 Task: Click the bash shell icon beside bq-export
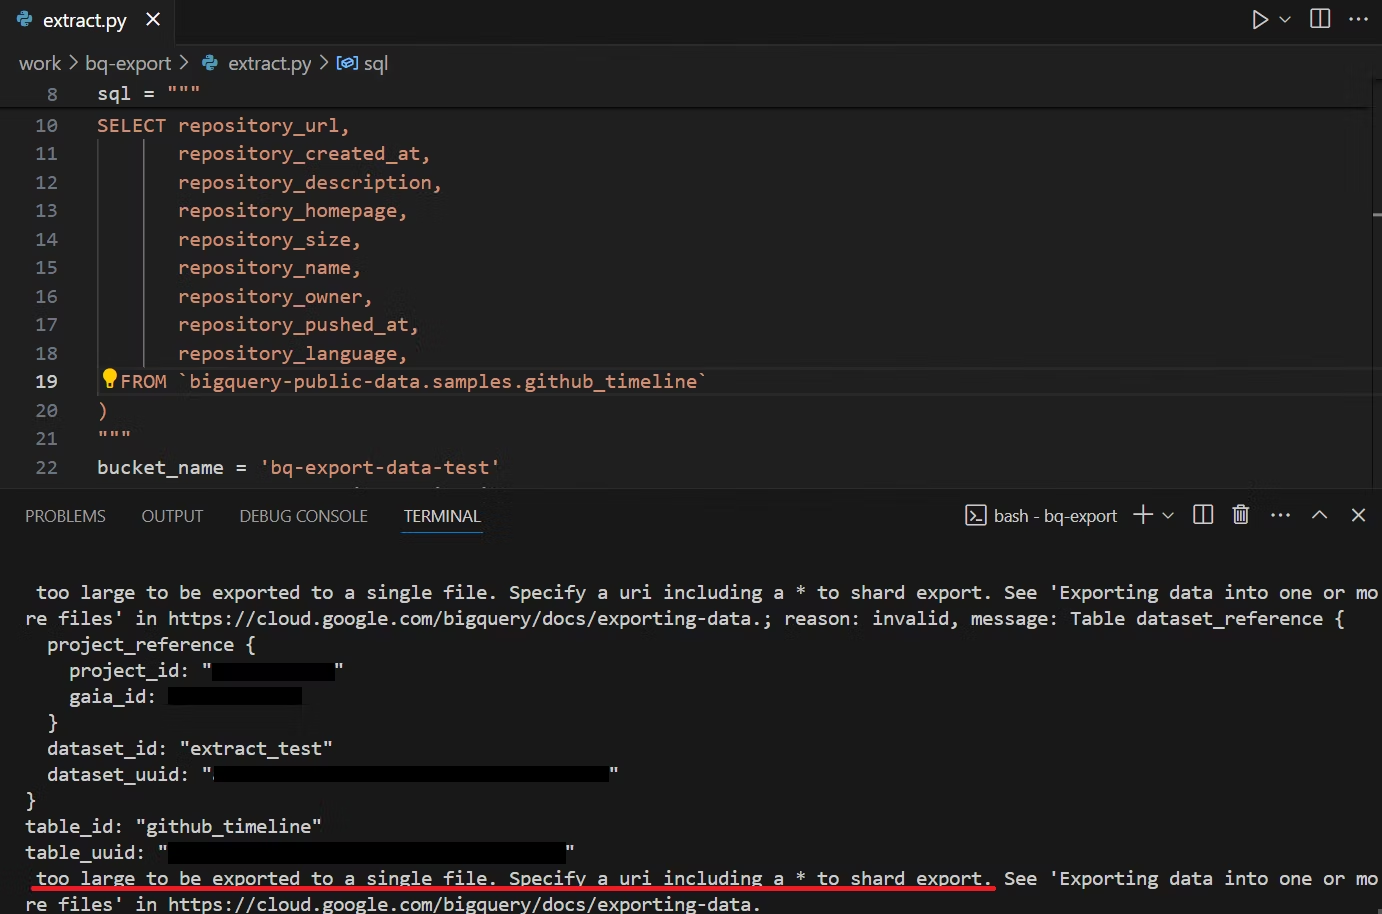point(975,515)
